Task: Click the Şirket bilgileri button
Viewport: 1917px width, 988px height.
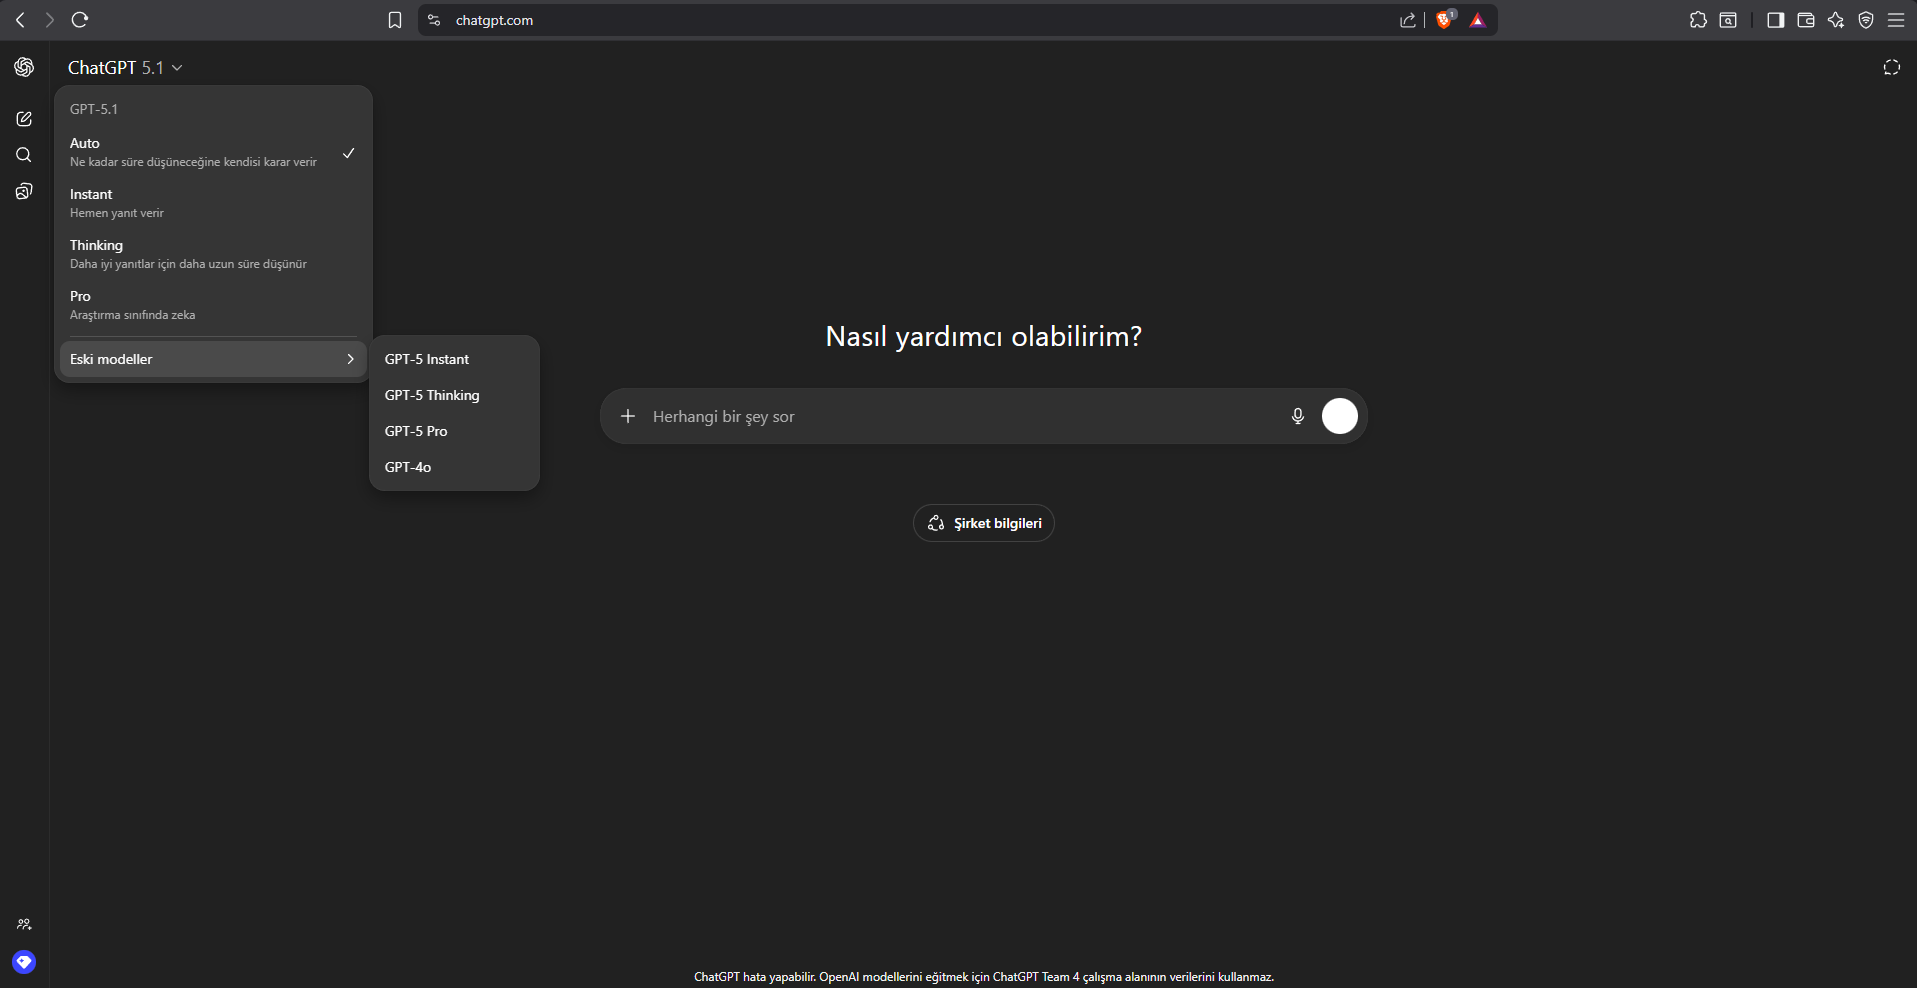Action: click(x=983, y=523)
